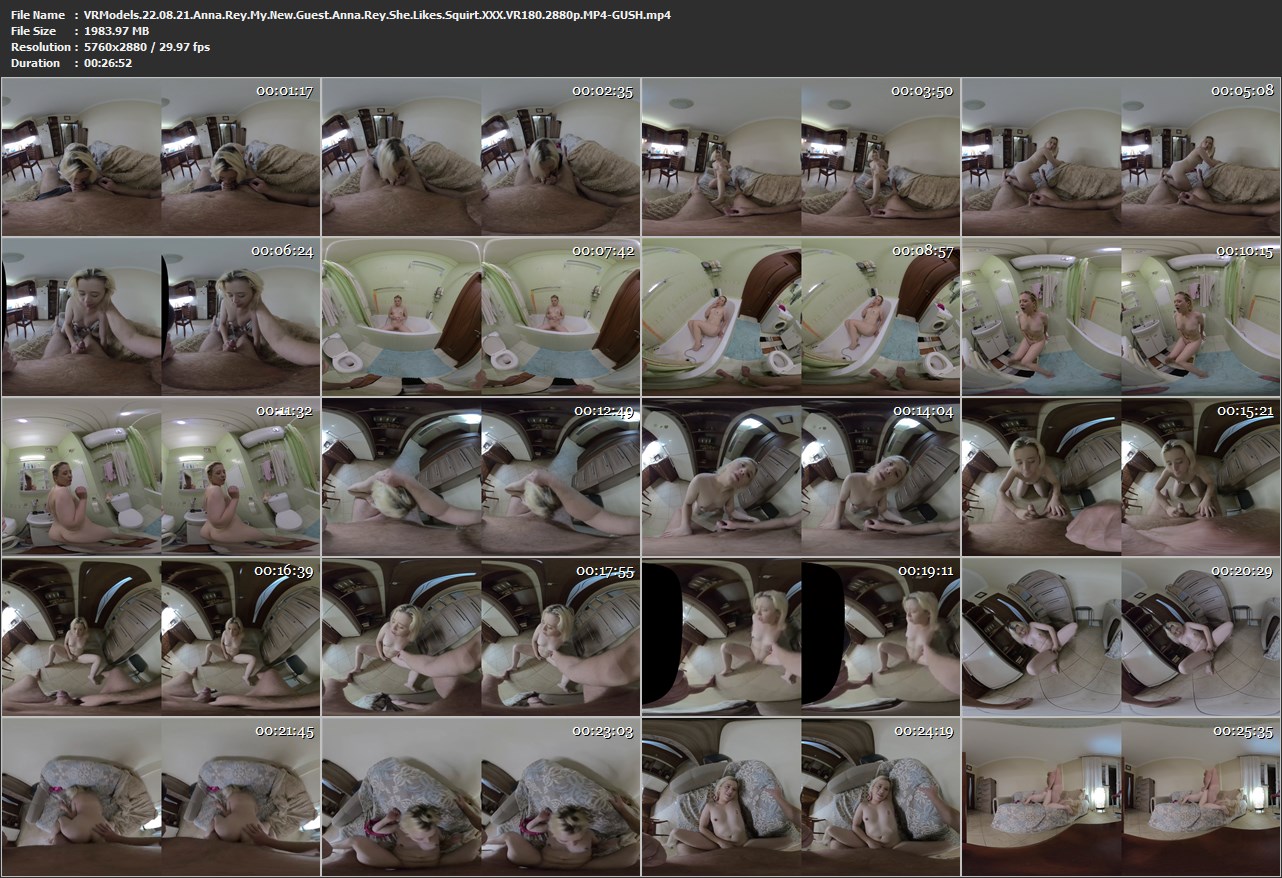Open the frame at 00:14:04
Screen dimensions: 1282x878
(x=801, y=477)
